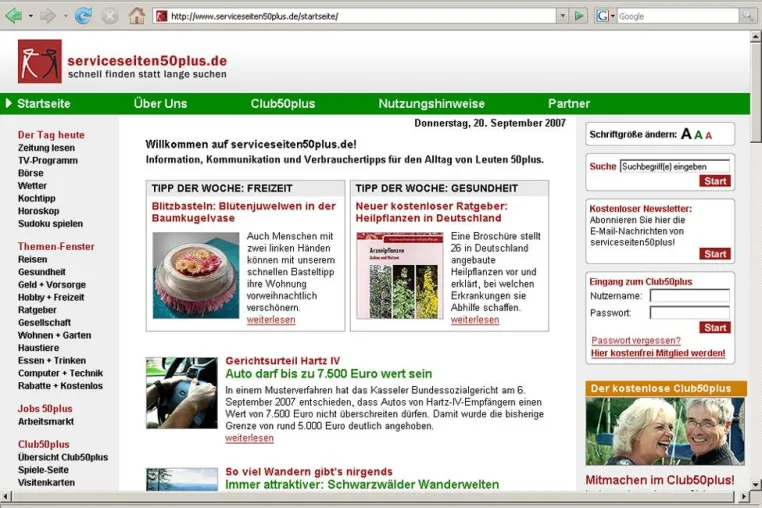Viewport: 762px width, 508px height.
Task: Open Wohnen + Garten theme link
Action: (x=54, y=335)
